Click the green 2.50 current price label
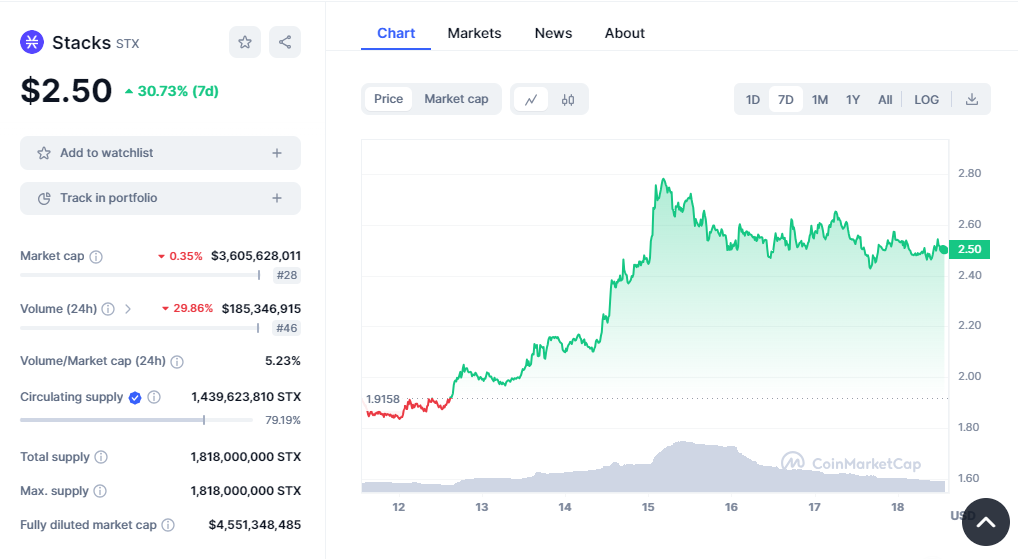The height and width of the screenshot is (559, 1018). point(969,249)
